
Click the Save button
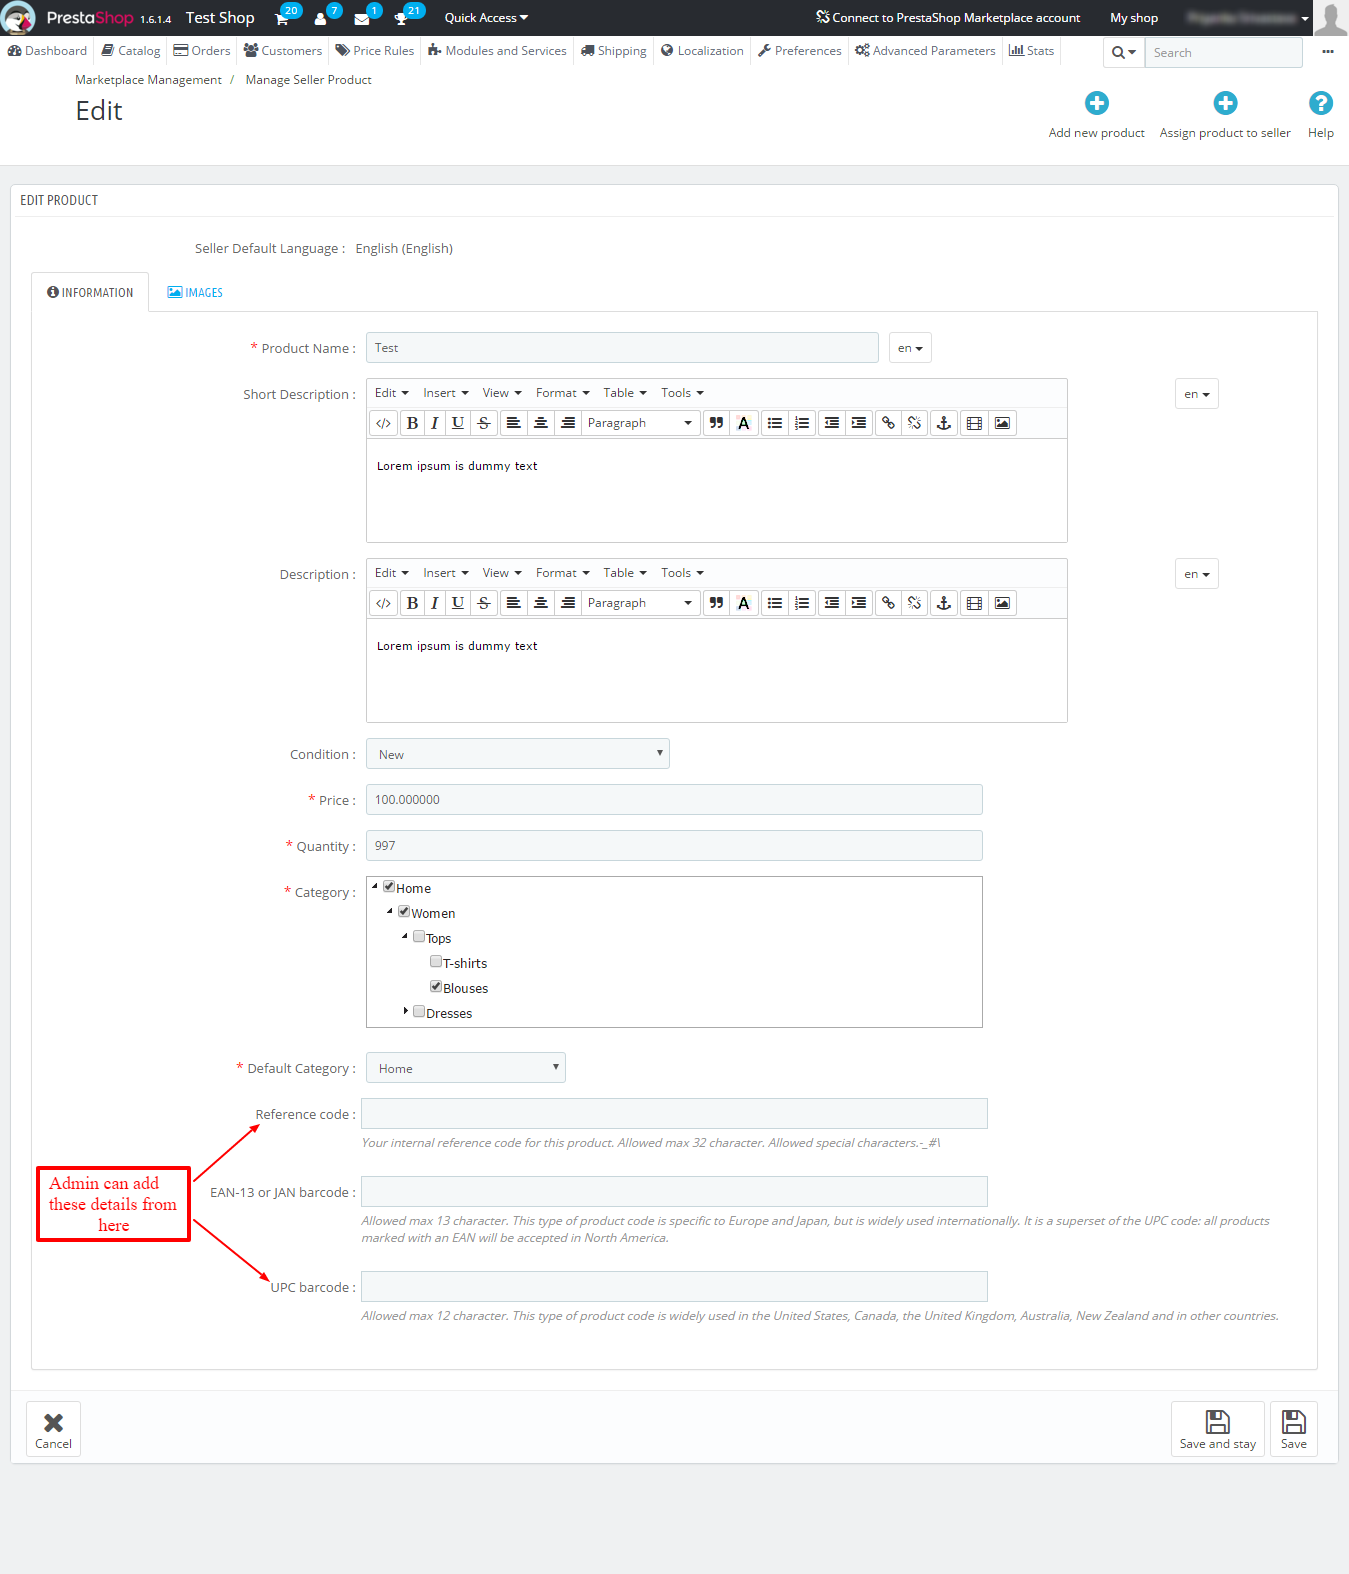(1294, 1429)
